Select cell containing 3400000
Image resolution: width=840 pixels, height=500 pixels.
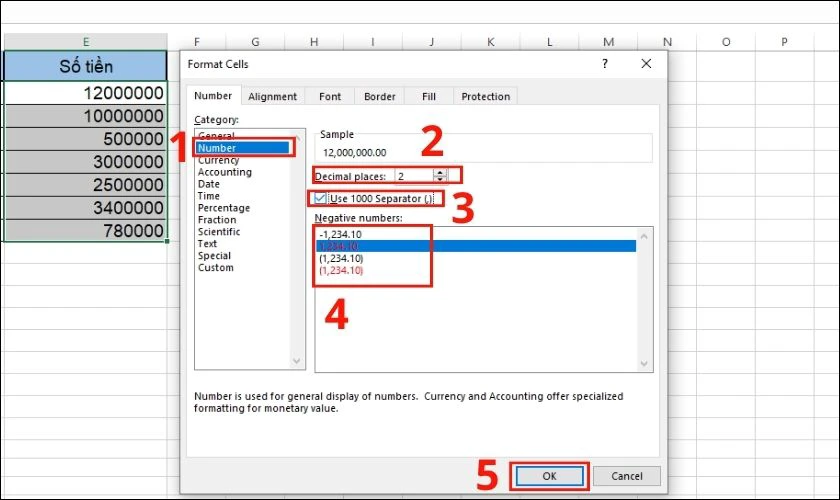point(86,208)
